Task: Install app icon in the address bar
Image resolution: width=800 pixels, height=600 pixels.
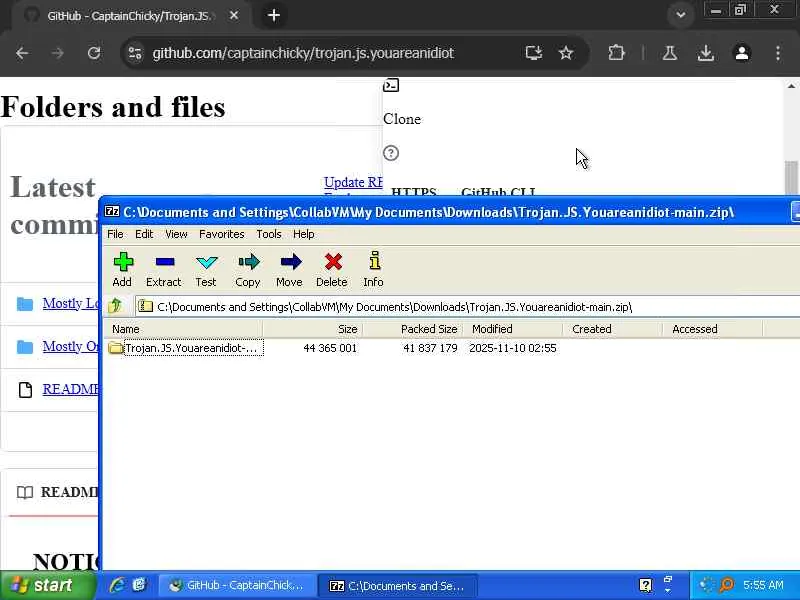Action: pyautogui.click(x=534, y=53)
